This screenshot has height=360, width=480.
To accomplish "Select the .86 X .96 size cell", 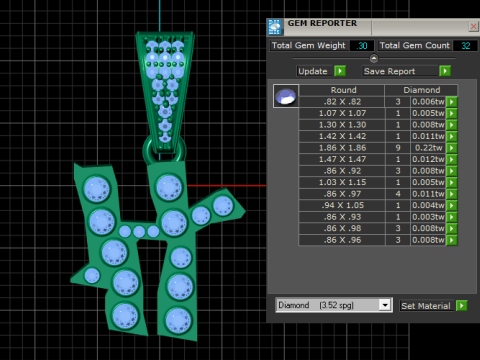I will [x=342, y=240].
